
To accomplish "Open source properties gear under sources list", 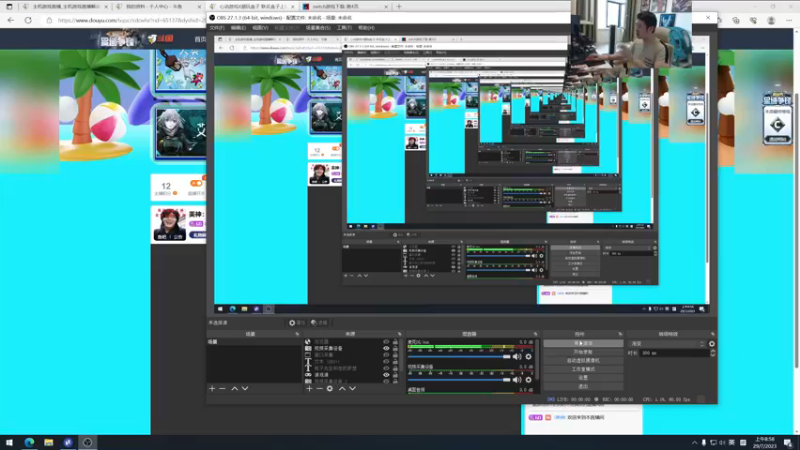I will pyautogui.click(x=330, y=389).
